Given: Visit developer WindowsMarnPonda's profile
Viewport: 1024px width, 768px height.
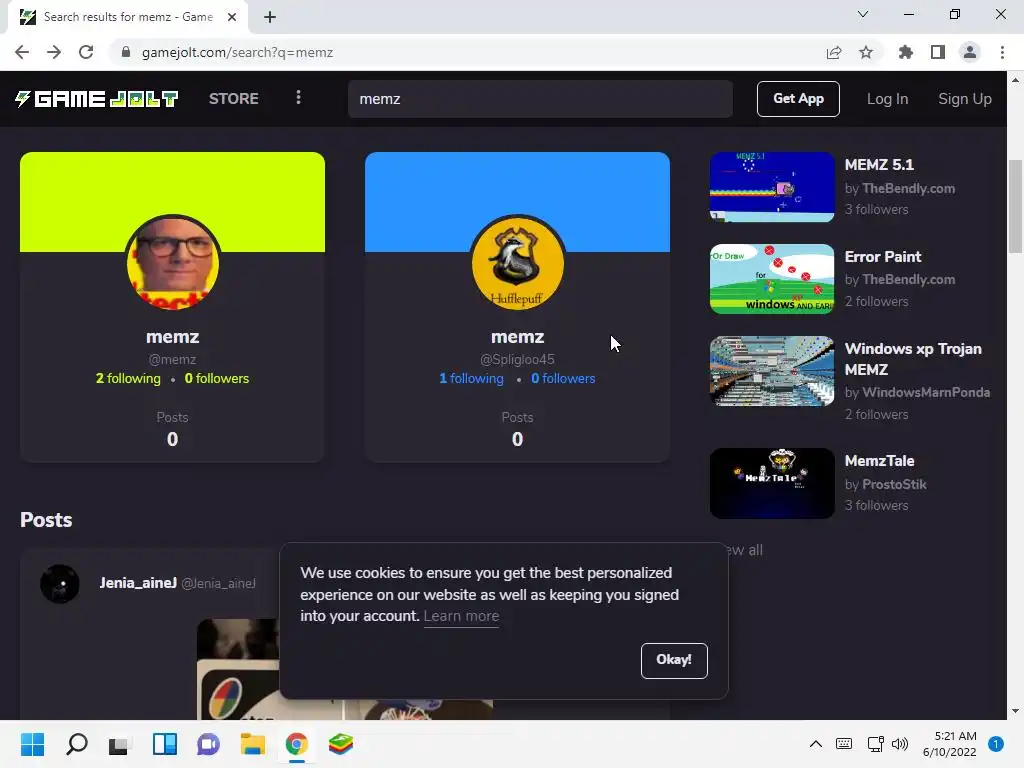Looking at the screenshot, I should click(926, 392).
